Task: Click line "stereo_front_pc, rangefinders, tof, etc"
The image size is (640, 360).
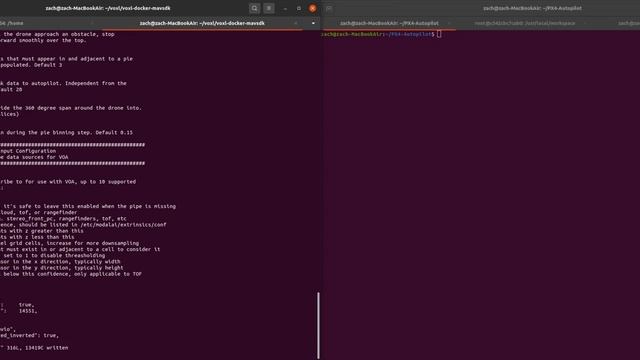Action: [x=63, y=219]
